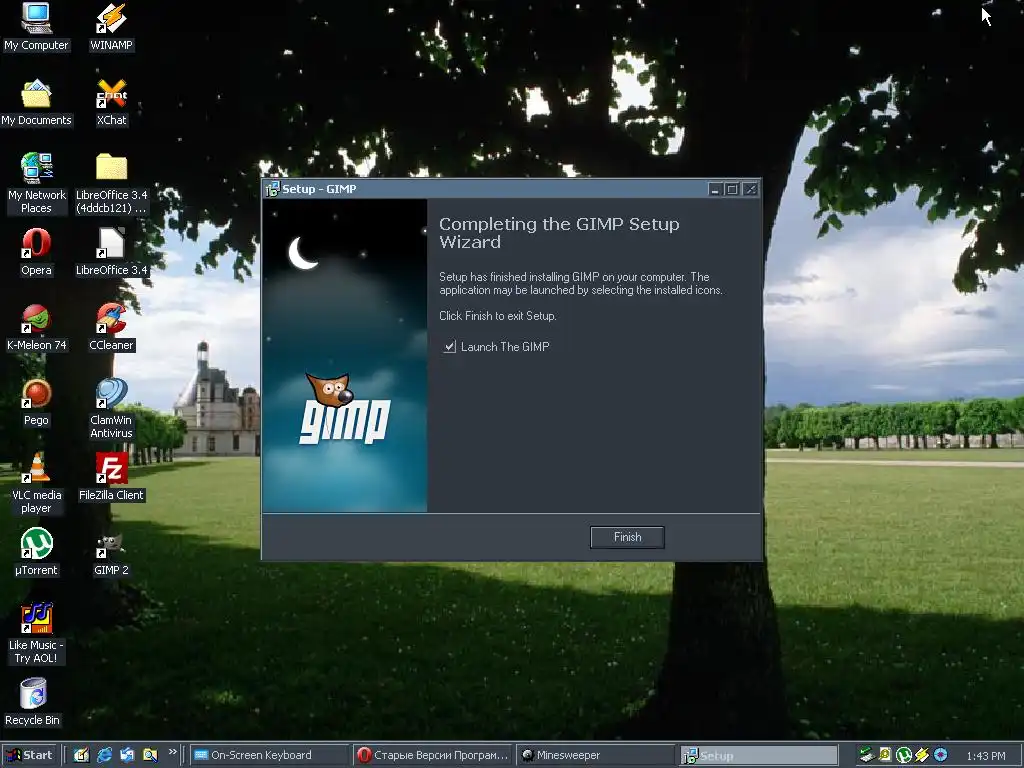Screen dimensions: 1024x768
Task: Select the LibreOffice 3.4 (4ddcb121) folder
Action: 111,184
